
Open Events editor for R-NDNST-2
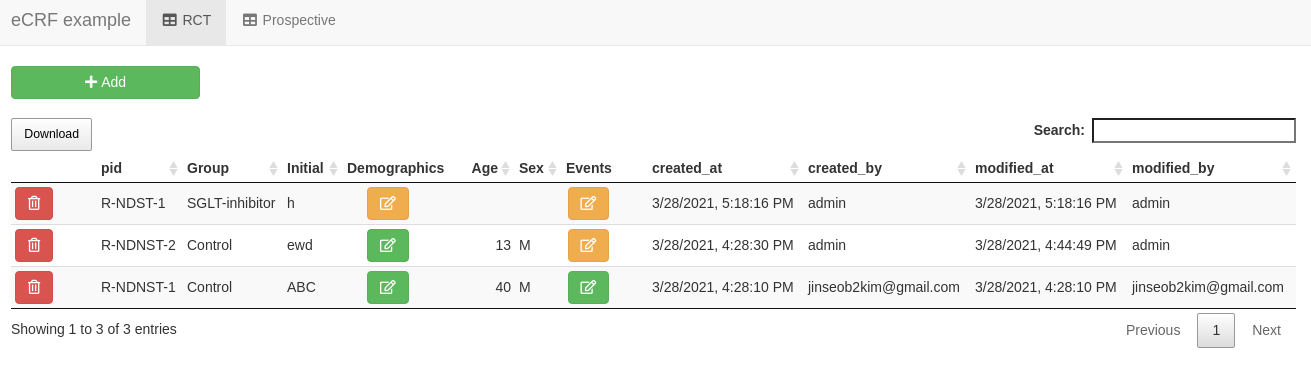pyautogui.click(x=588, y=245)
